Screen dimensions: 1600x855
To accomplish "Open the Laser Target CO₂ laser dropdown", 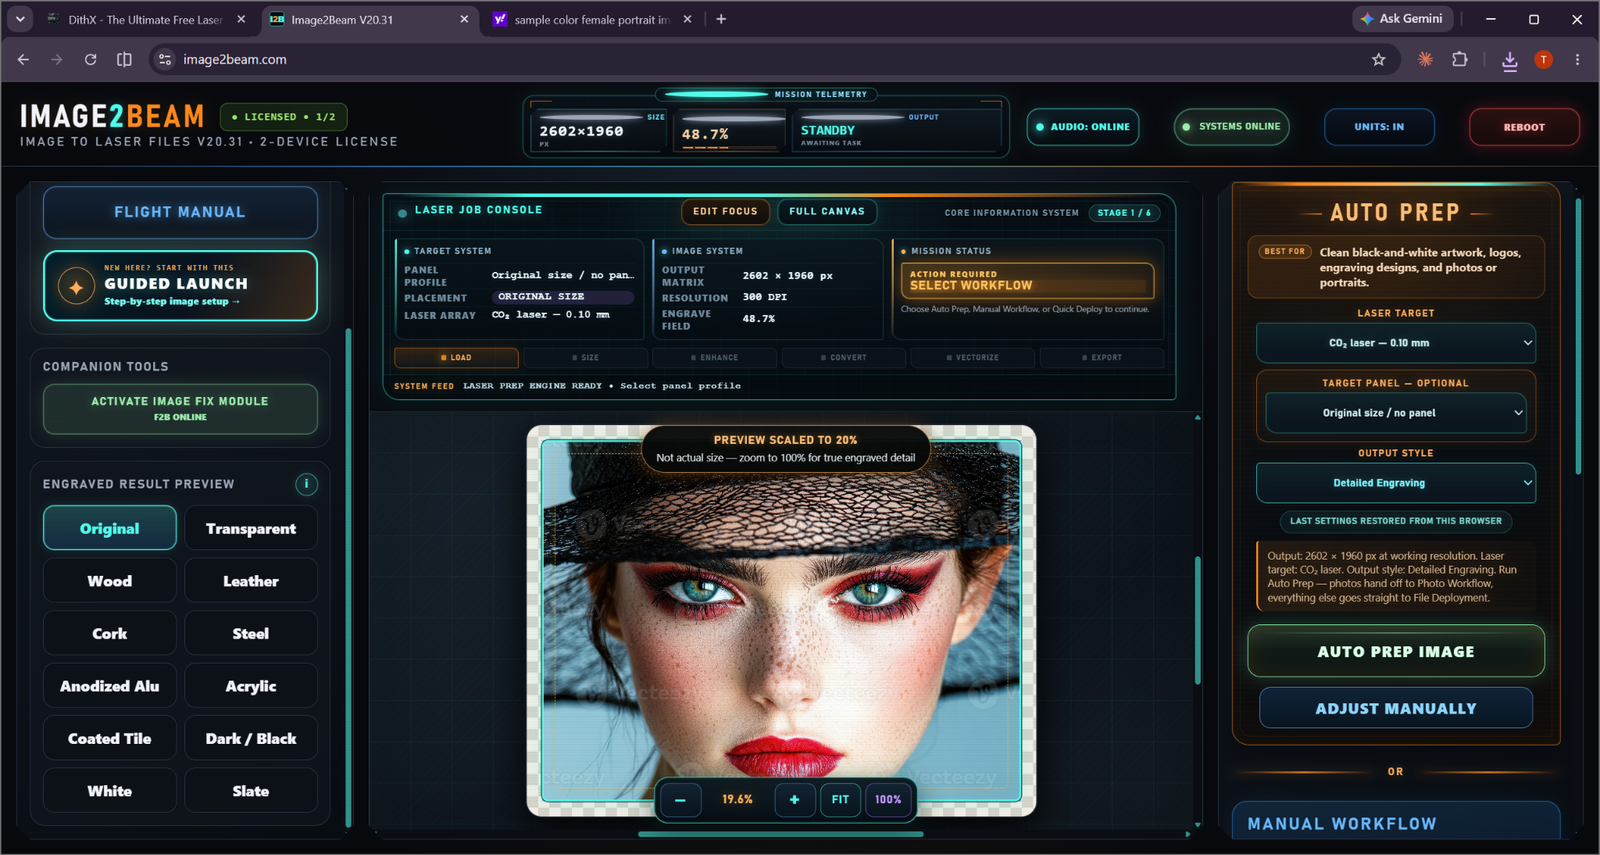I will (x=1395, y=343).
